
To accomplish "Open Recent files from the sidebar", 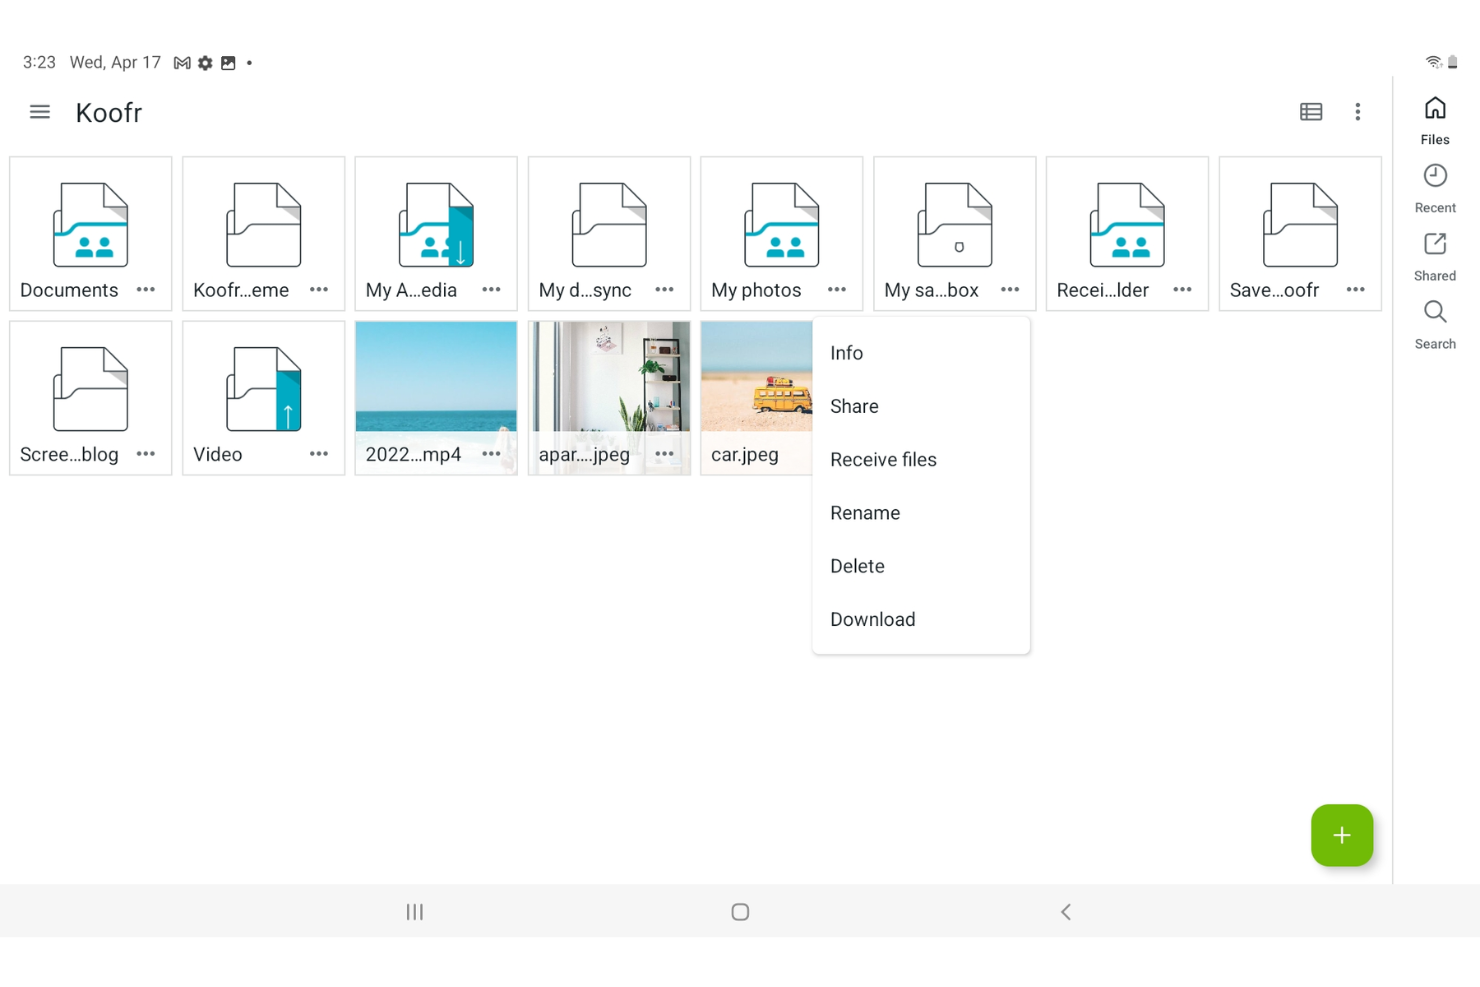I will click(x=1434, y=186).
